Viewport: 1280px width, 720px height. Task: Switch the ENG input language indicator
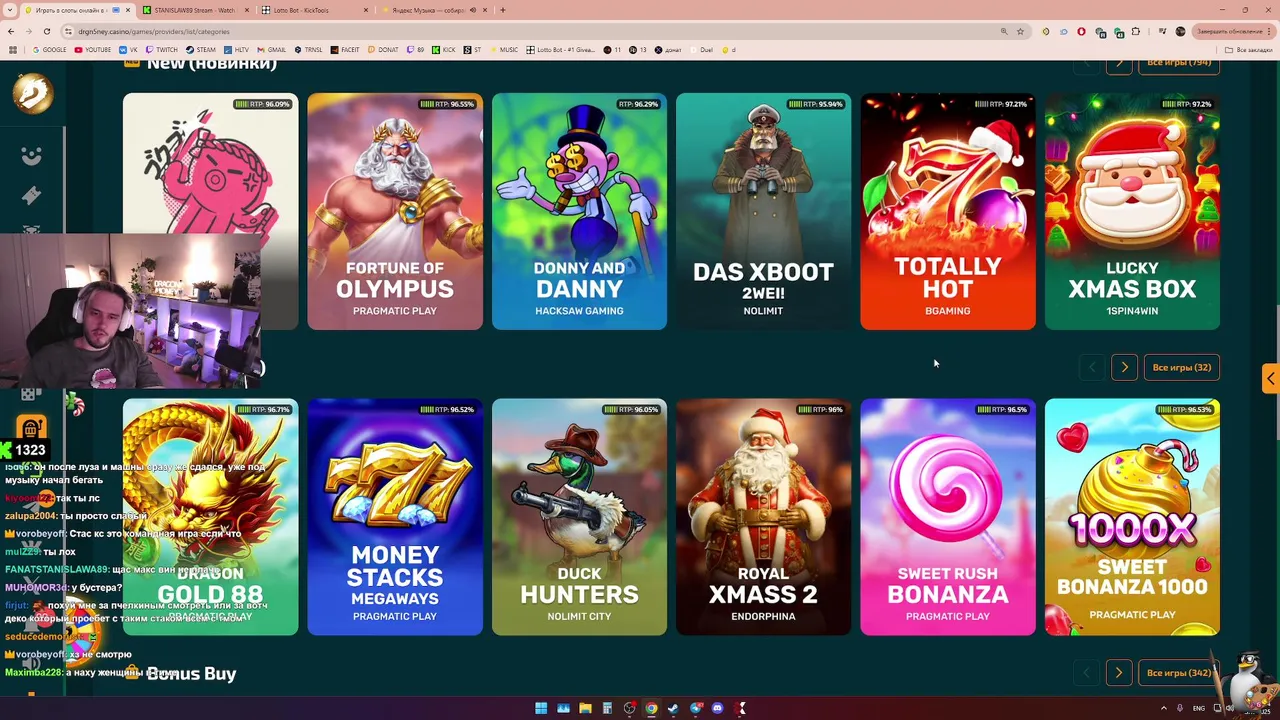tap(1199, 708)
